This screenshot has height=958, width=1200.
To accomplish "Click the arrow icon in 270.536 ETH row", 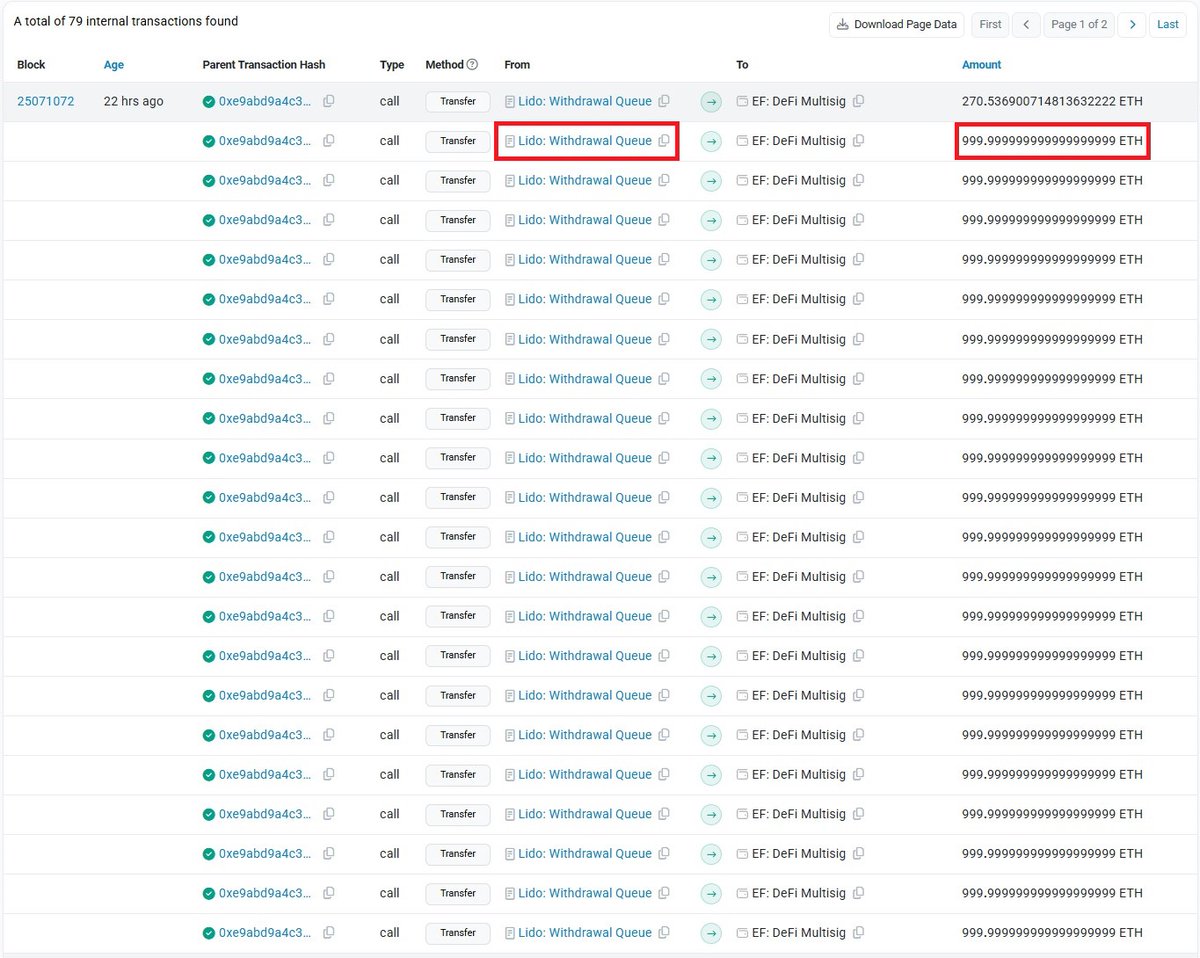I will 711,102.
